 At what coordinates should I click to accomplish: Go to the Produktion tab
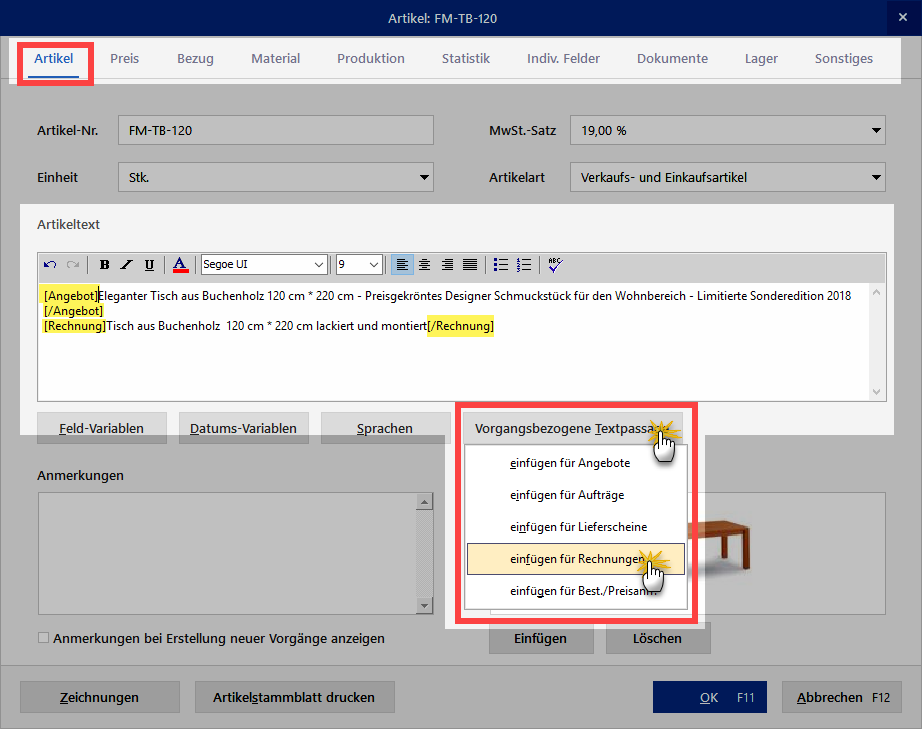[x=370, y=59]
